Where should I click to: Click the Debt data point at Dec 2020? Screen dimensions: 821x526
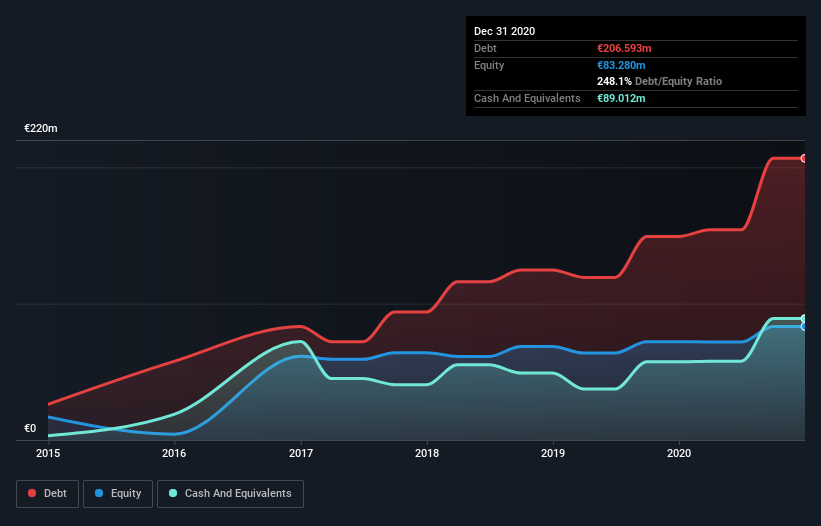pos(804,158)
